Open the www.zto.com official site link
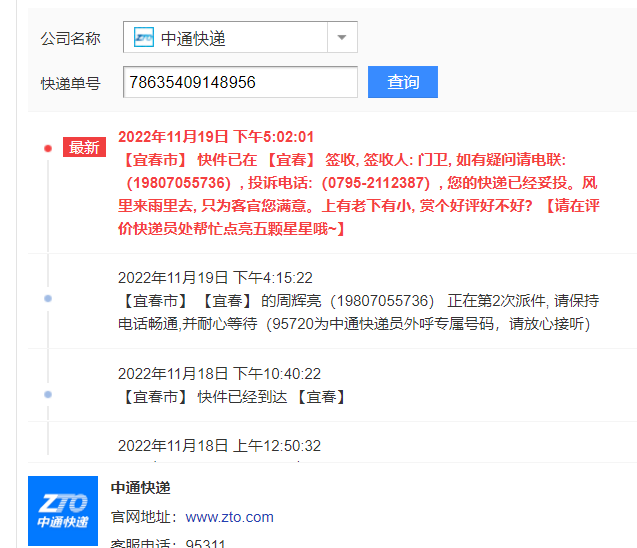 [x=230, y=517]
